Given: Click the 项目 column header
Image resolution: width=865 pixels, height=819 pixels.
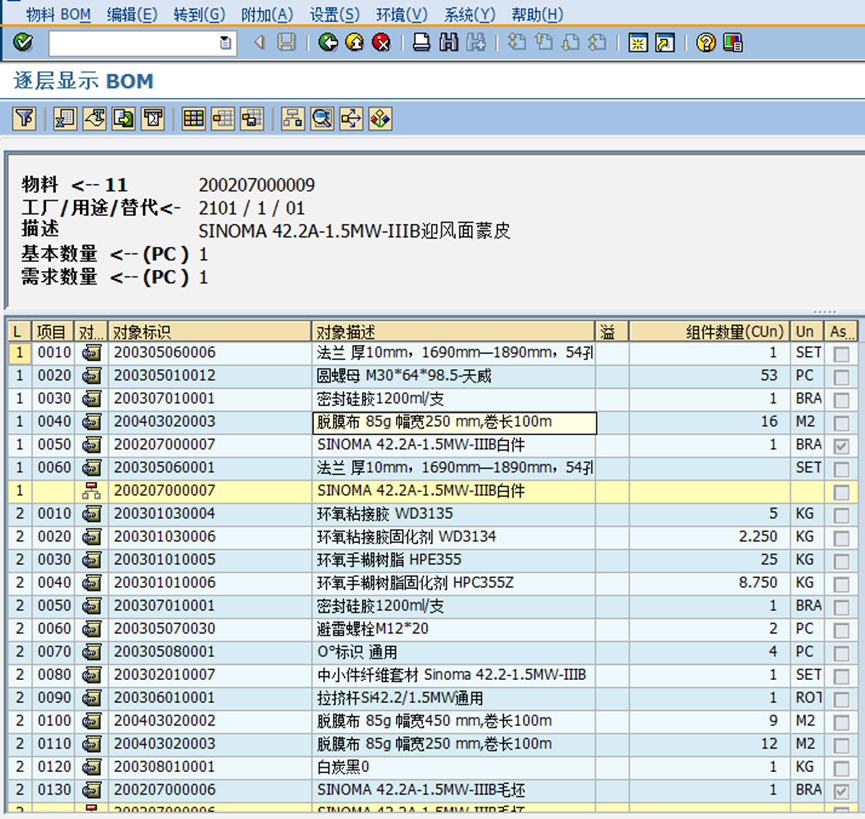Looking at the screenshot, I should pyautogui.click(x=53, y=331).
